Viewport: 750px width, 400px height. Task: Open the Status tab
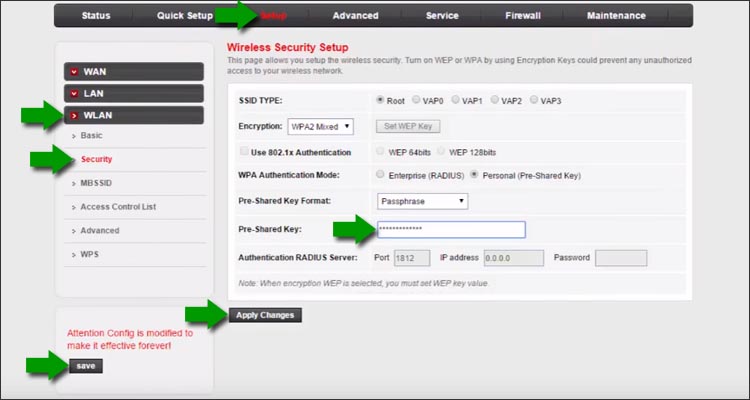tap(96, 16)
